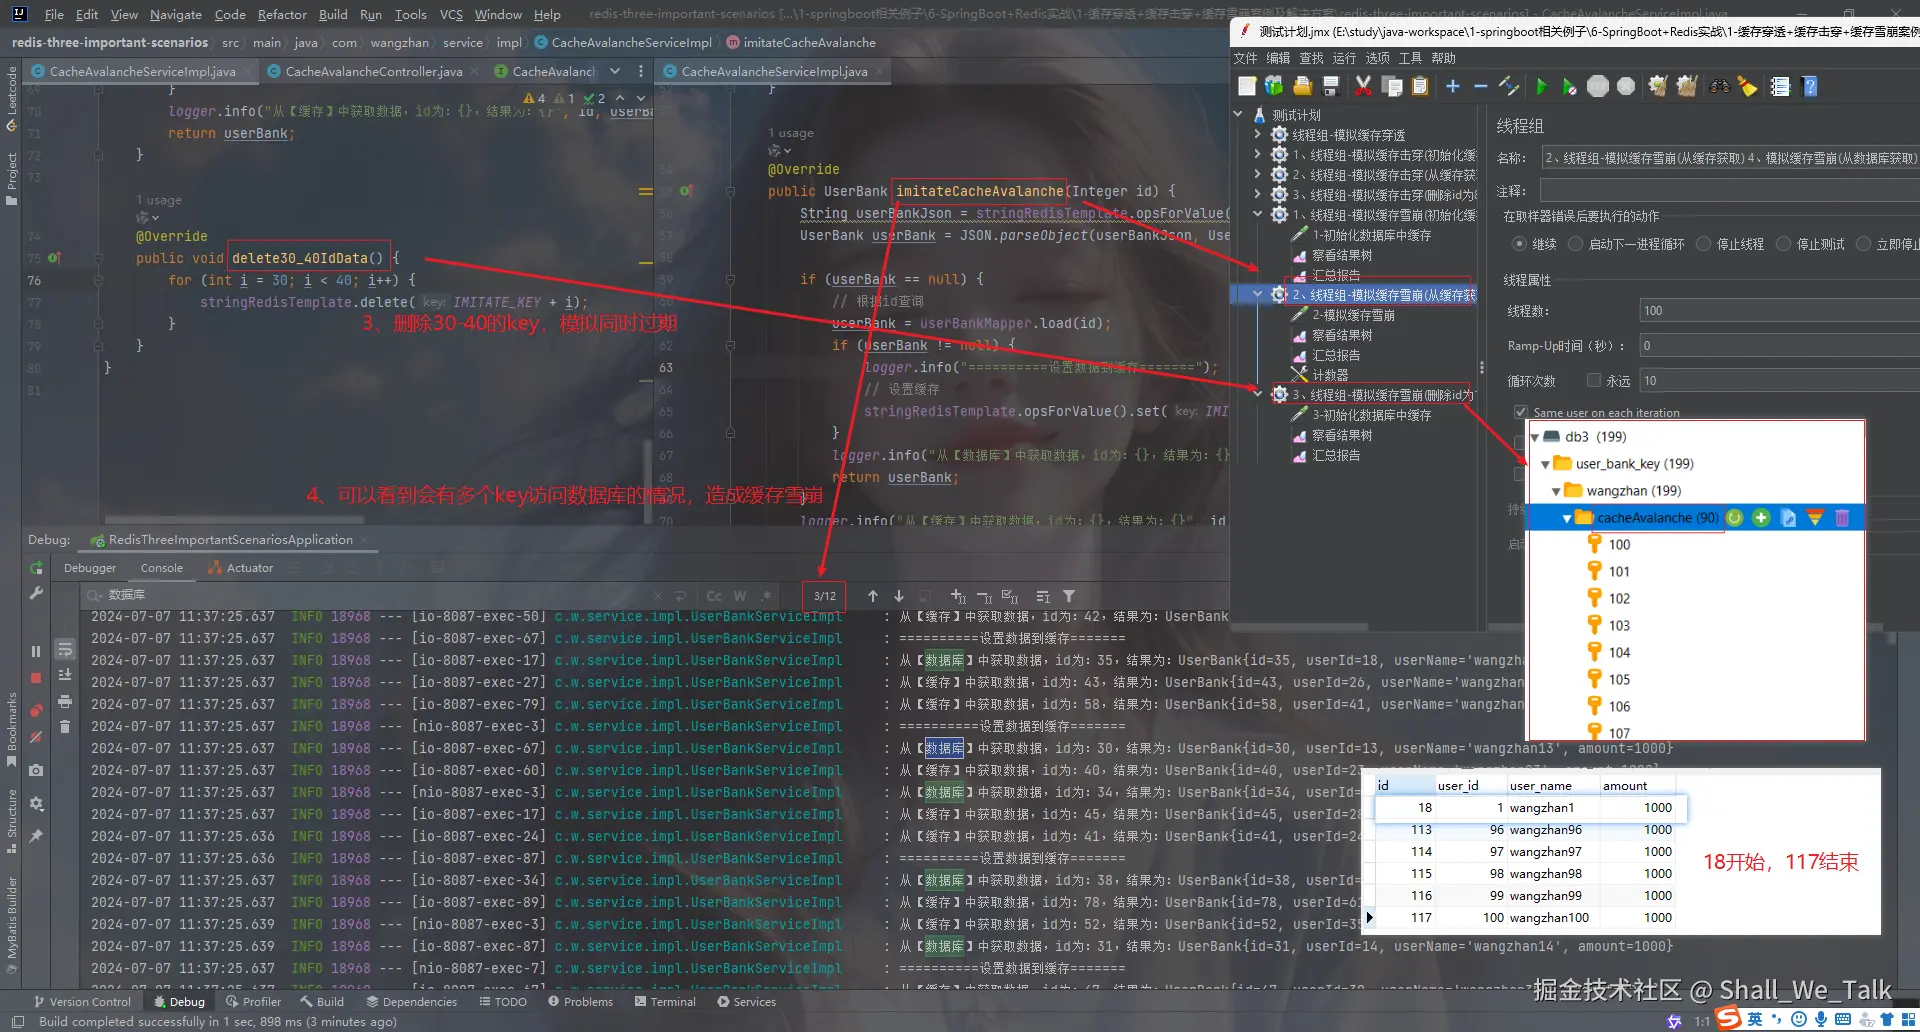Switch to the CacheAvalancheController.java tab

click(371, 71)
